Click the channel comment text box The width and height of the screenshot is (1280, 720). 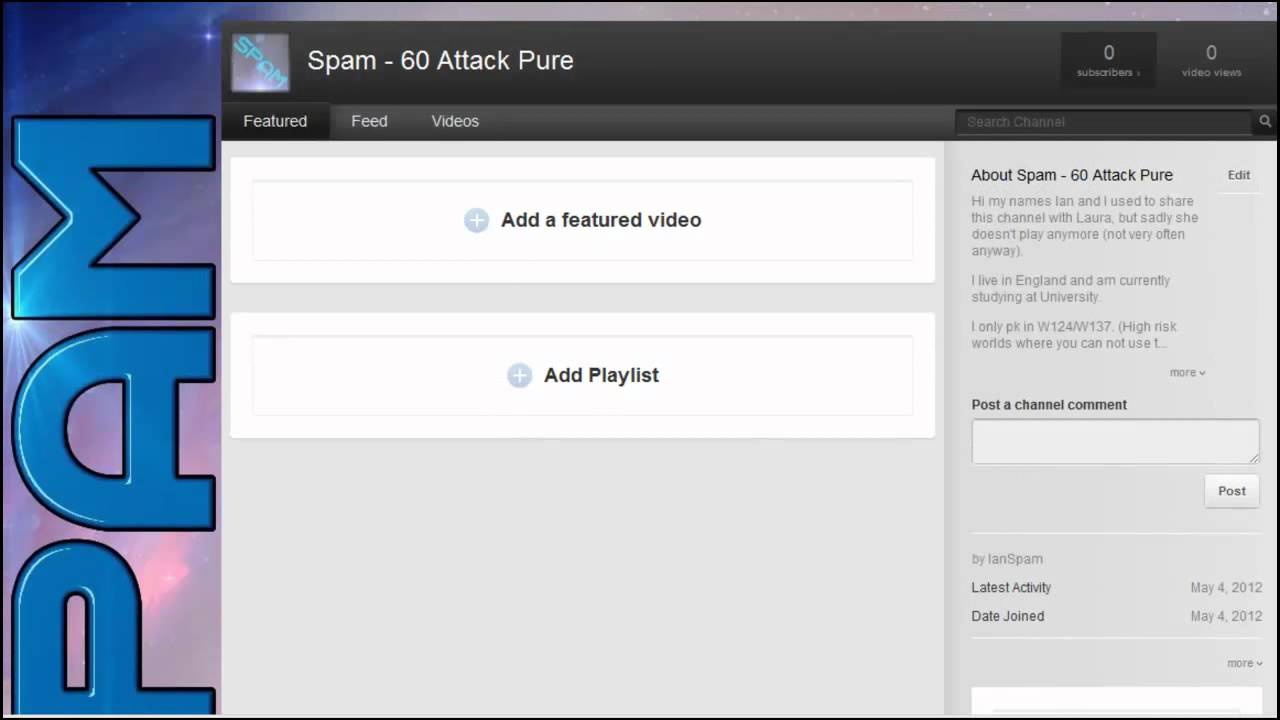pos(1115,441)
